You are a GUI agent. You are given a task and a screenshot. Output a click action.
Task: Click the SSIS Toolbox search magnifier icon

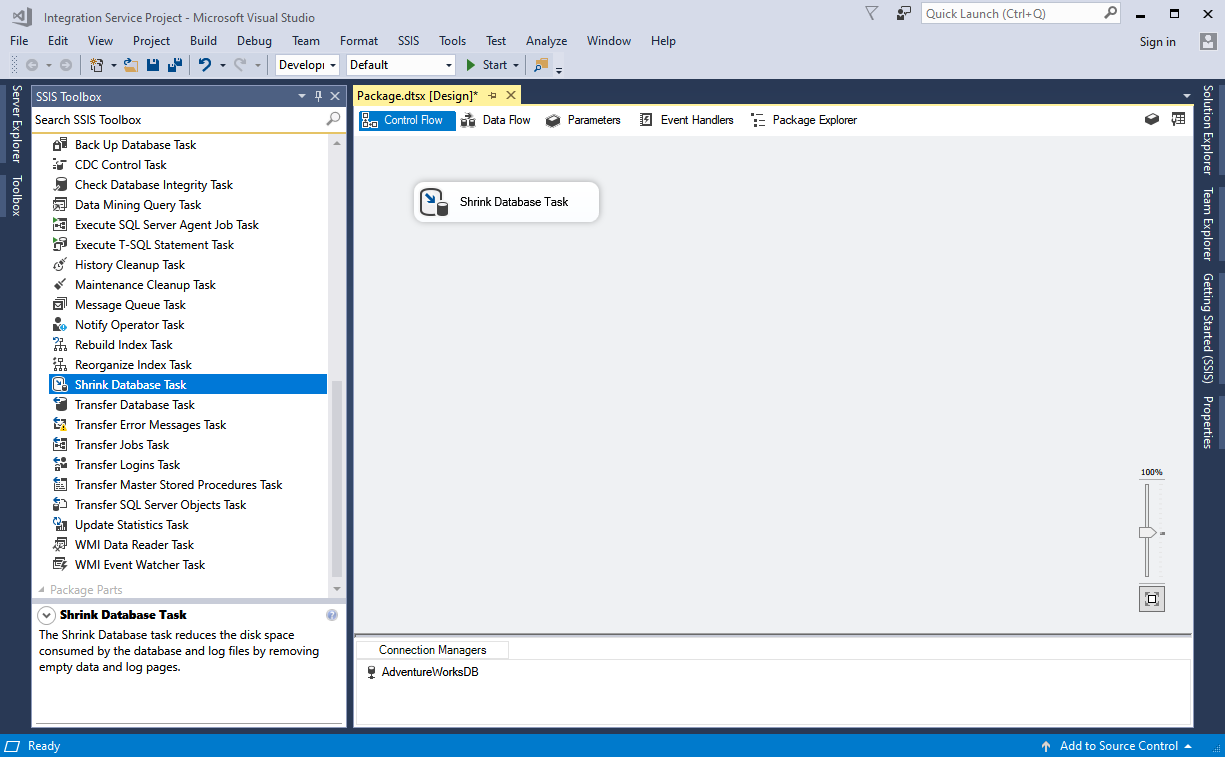pos(334,119)
